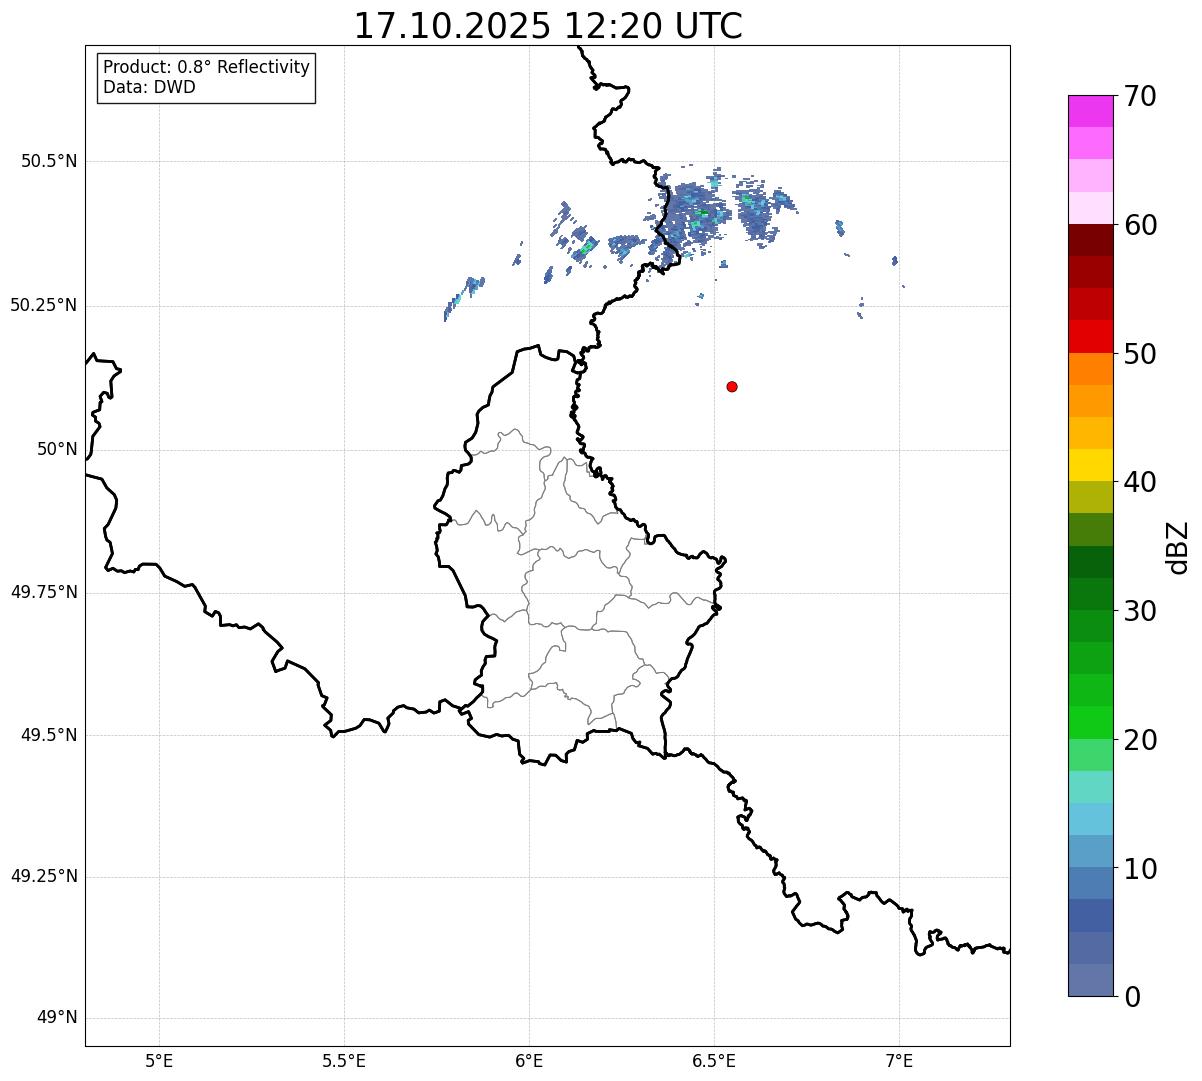Click the echo cell near 50.25°N 5.8°E
This screenshot has width=1202, height=1081.
(463, 298)
